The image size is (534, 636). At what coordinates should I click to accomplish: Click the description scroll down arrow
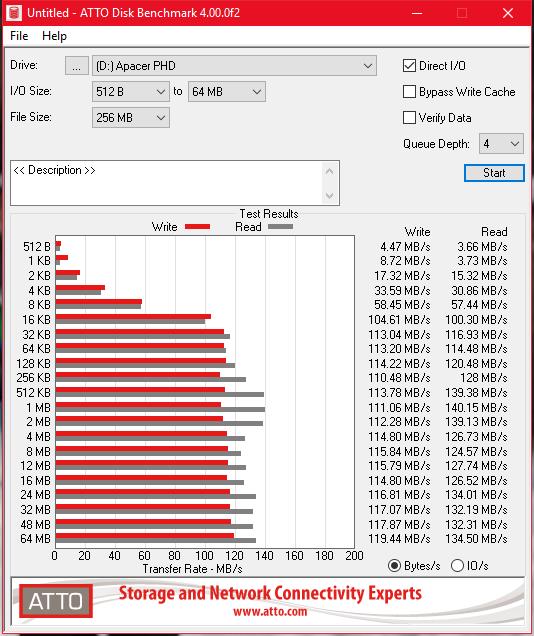coord(330,196)
